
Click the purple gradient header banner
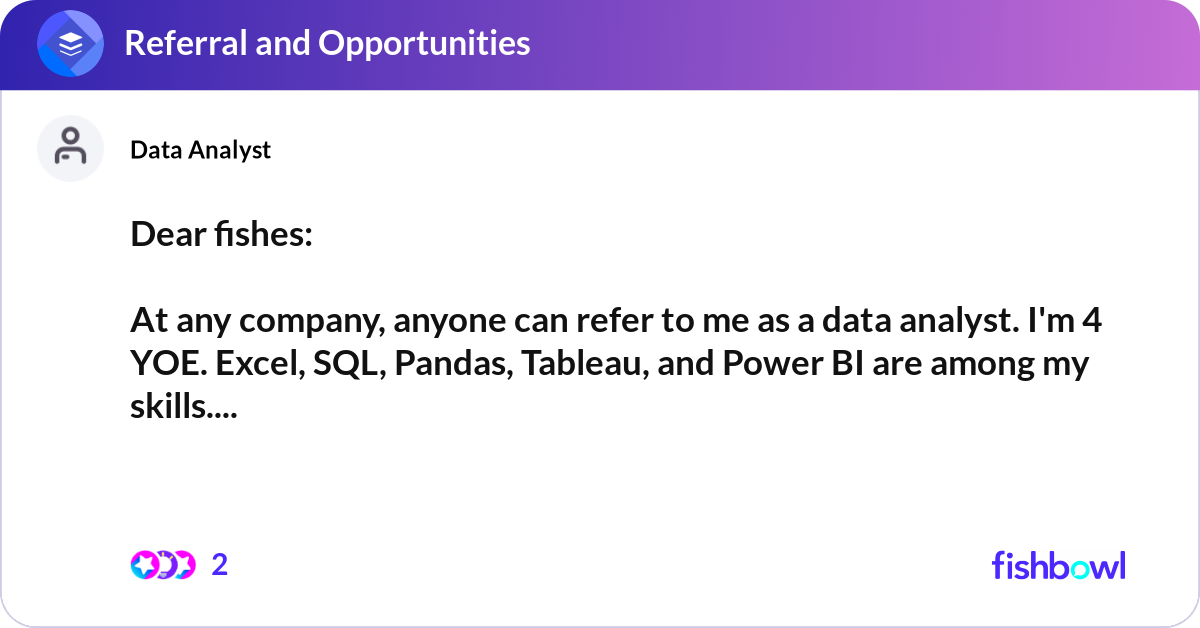pyautogui.click(x=600, y=45)
